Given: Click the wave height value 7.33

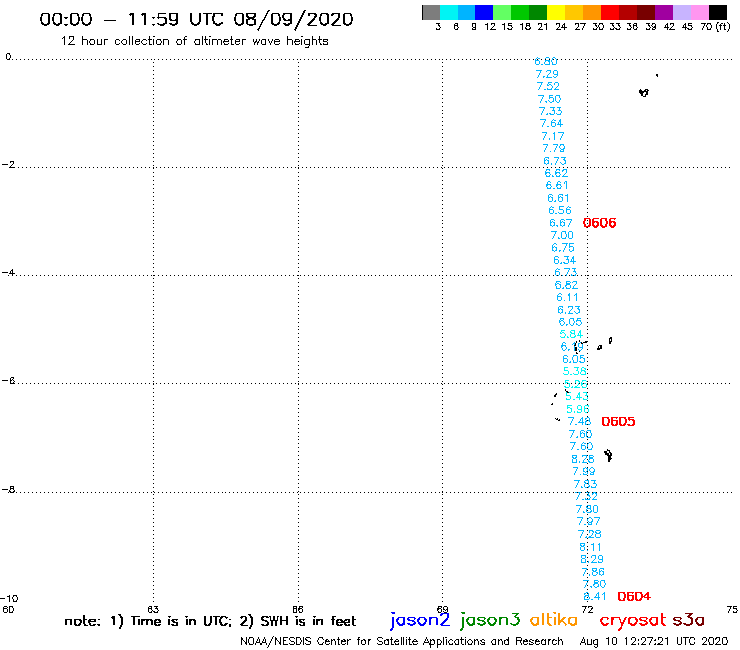Looking at the screenshot, I should pos(551,111).
